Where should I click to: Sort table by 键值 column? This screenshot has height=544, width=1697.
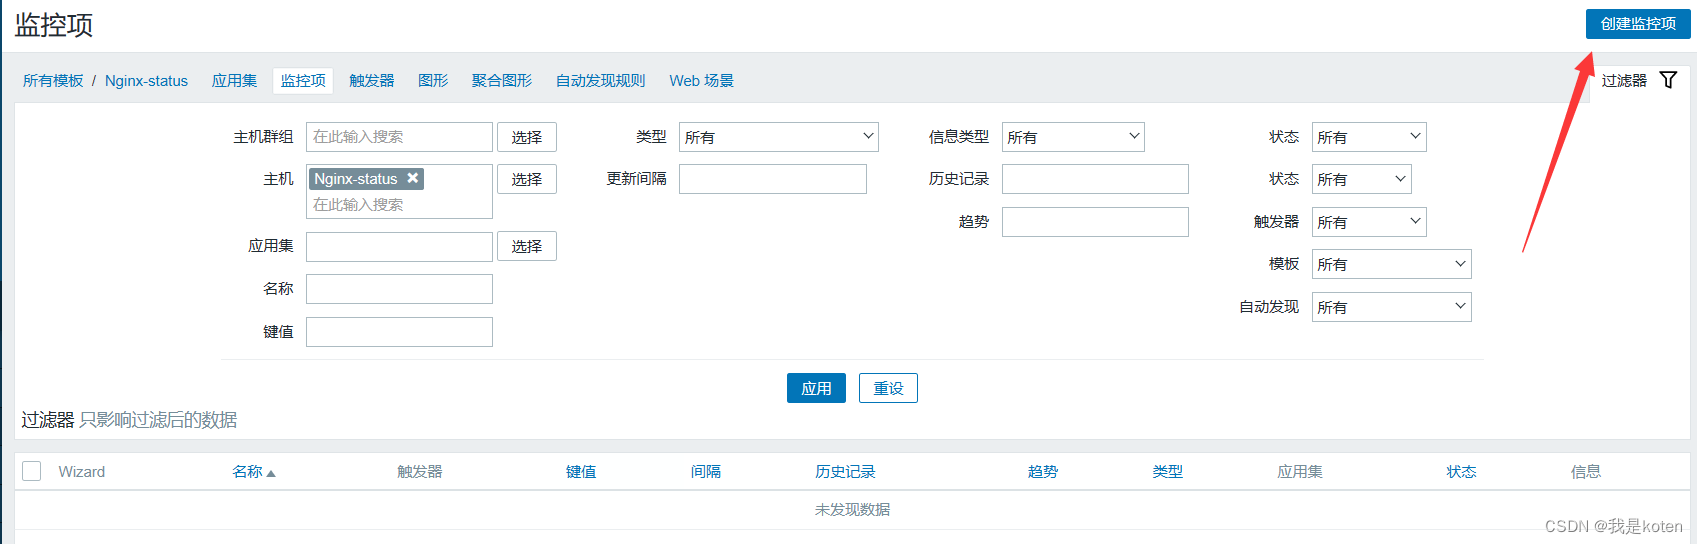(x=580, y=472)
